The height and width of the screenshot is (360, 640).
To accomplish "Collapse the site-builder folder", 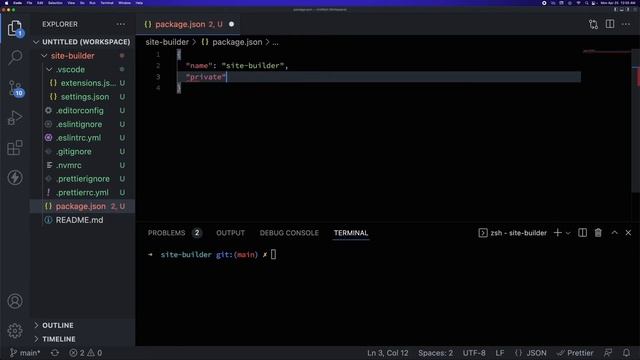I will [x=82, y=56].
